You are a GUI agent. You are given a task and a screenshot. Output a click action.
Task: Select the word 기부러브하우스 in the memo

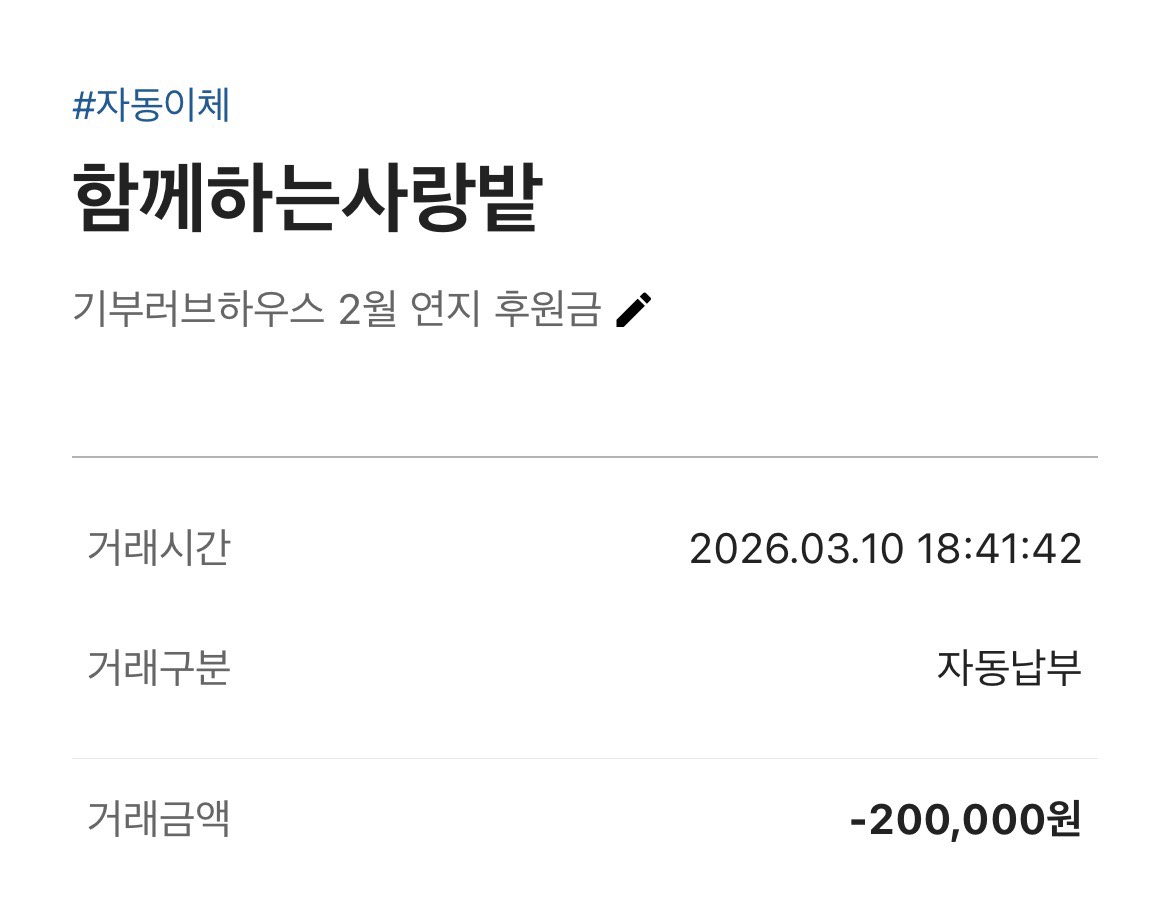click(198, 310)
